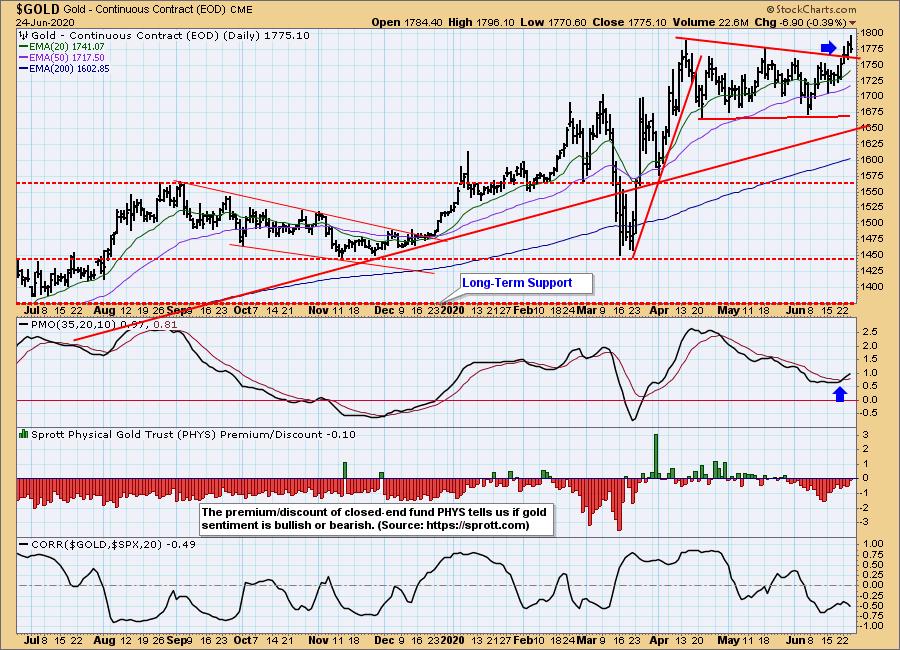Click the CORR($GOLD,$SPX,20) -0.49 label

[113, 544]
